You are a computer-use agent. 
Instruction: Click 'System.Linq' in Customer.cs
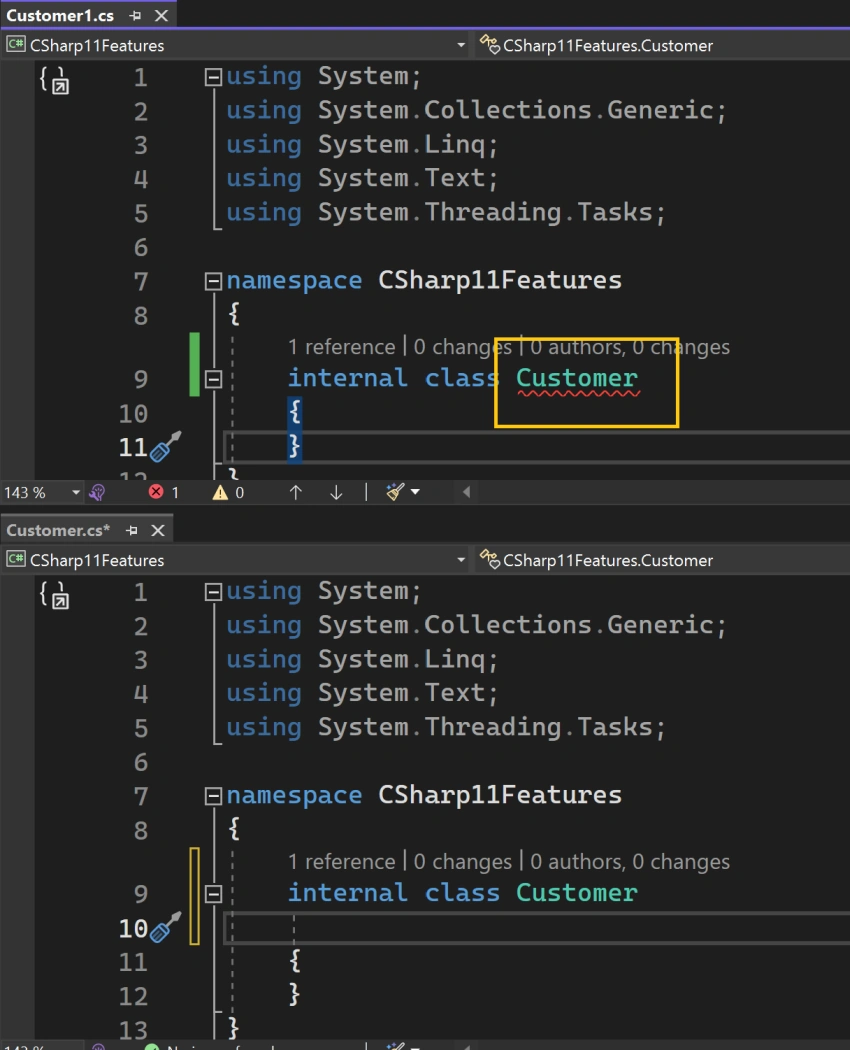coord(401,660)
